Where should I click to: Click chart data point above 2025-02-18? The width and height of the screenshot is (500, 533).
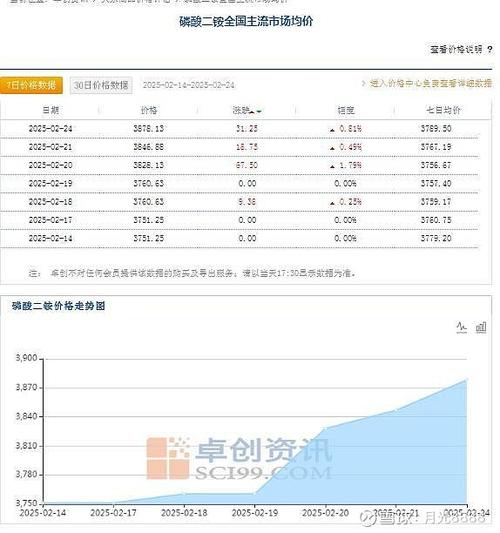pos(184,493)
